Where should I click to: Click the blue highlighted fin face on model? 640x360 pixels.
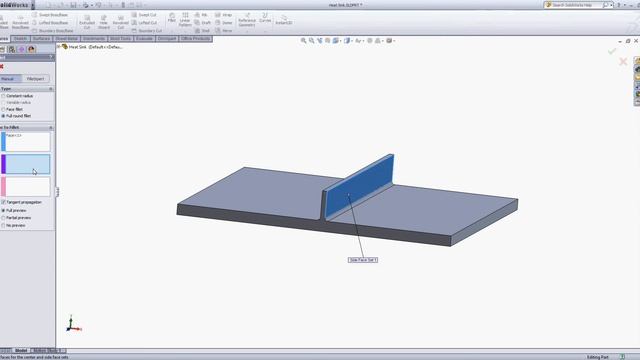(361, 186)
